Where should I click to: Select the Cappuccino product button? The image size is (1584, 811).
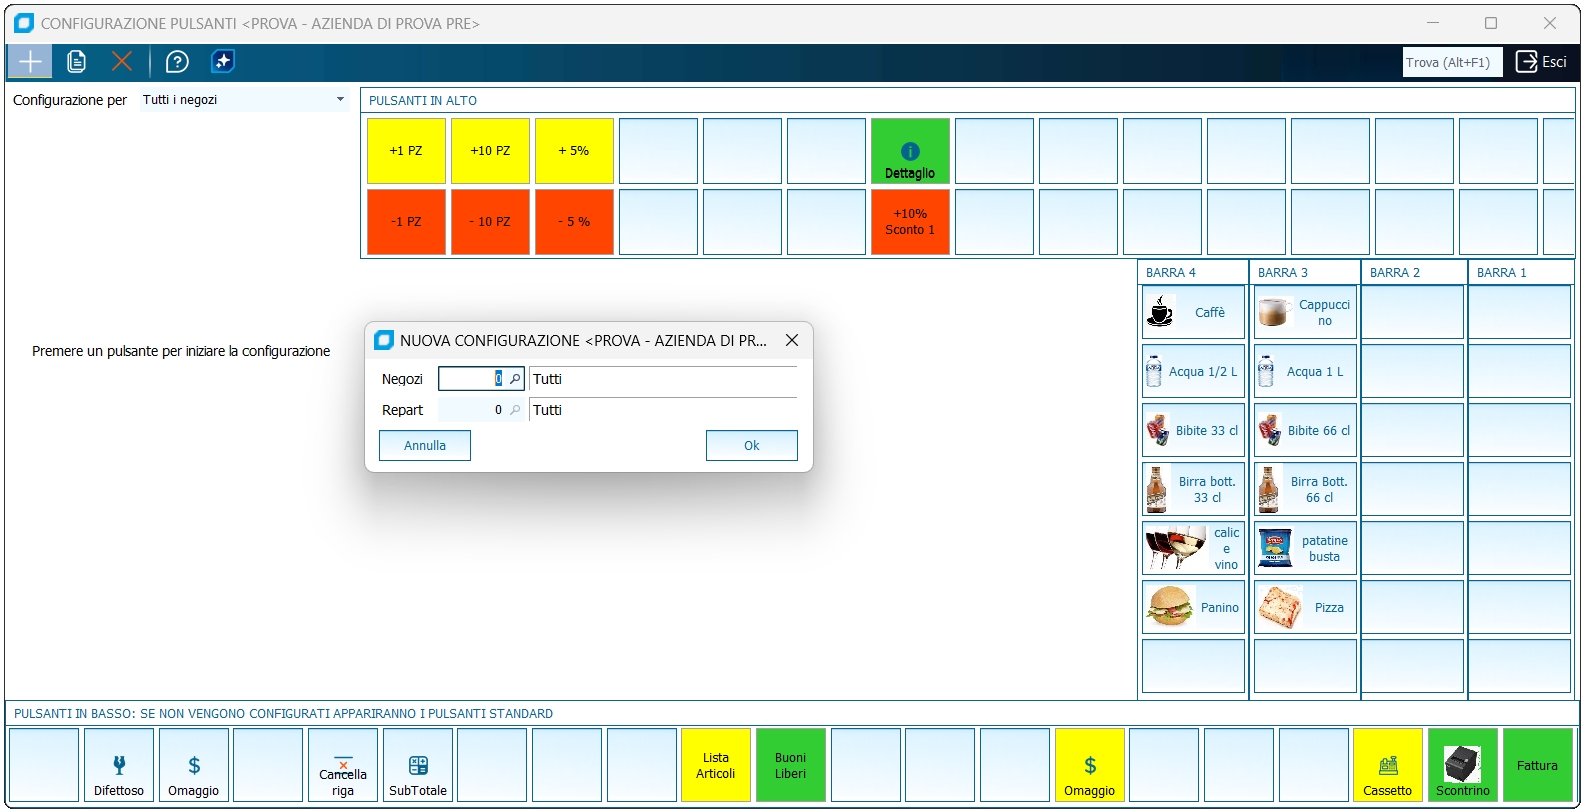point(1305,312)
